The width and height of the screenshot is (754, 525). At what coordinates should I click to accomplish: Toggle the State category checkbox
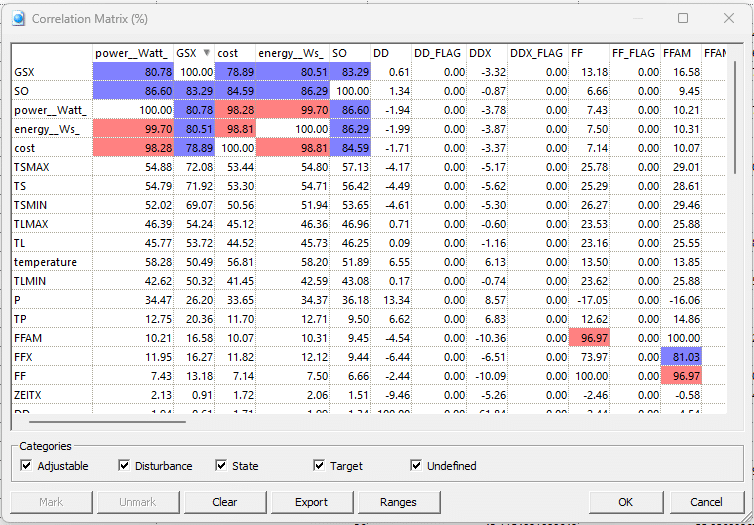pyautogui.click(x=221, y=466)
